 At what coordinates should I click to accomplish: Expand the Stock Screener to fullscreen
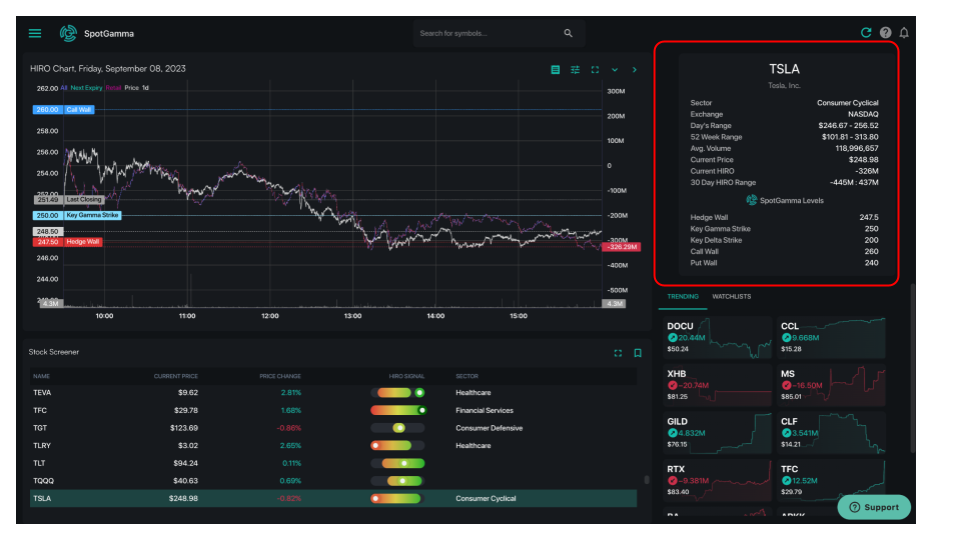(x=618, y=353)
